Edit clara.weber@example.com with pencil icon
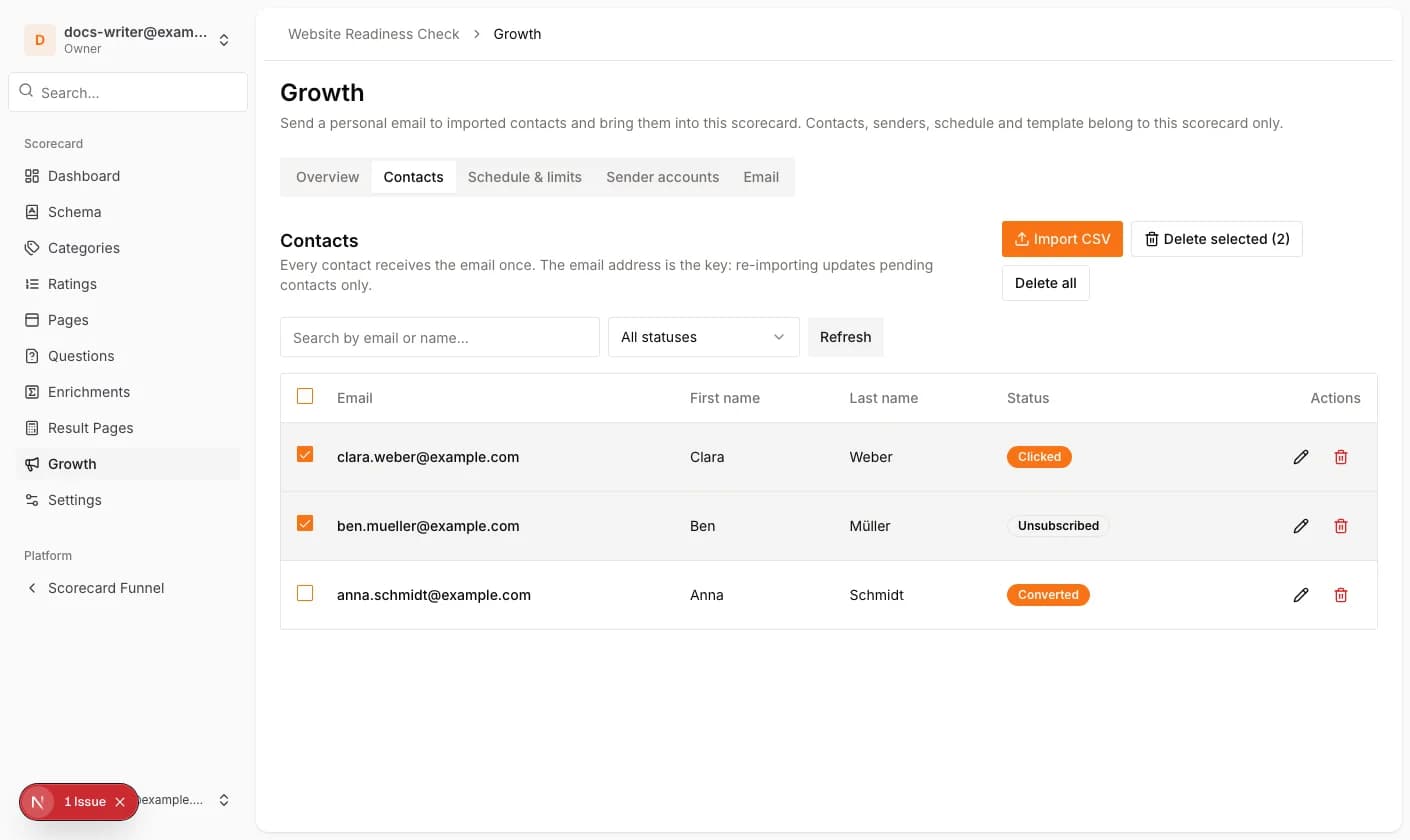1410x840 pixels. (x=1301, y=457)
